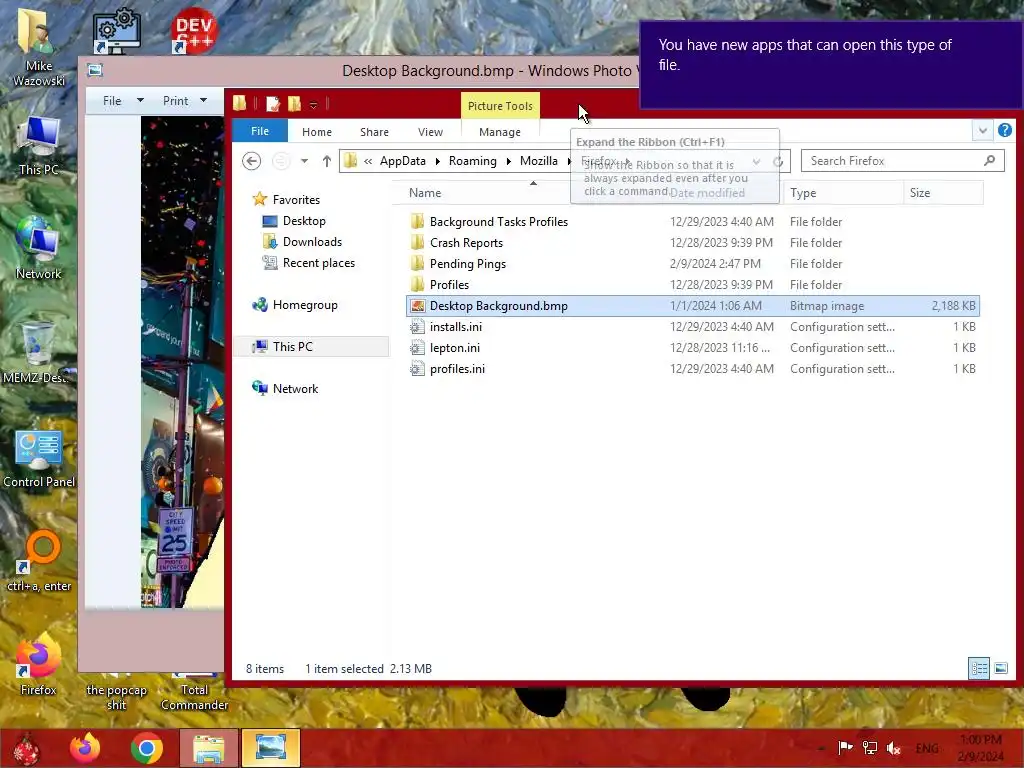Open Mike Wazowski desktop folder icon

point(38,46)
